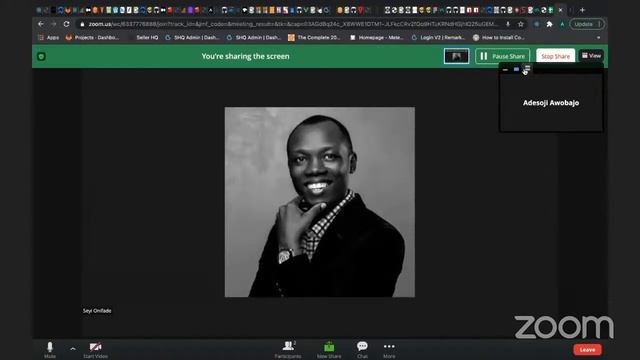Open the Chrome extensions puzzle icon
640x360 pixels.
coord(549,24)
